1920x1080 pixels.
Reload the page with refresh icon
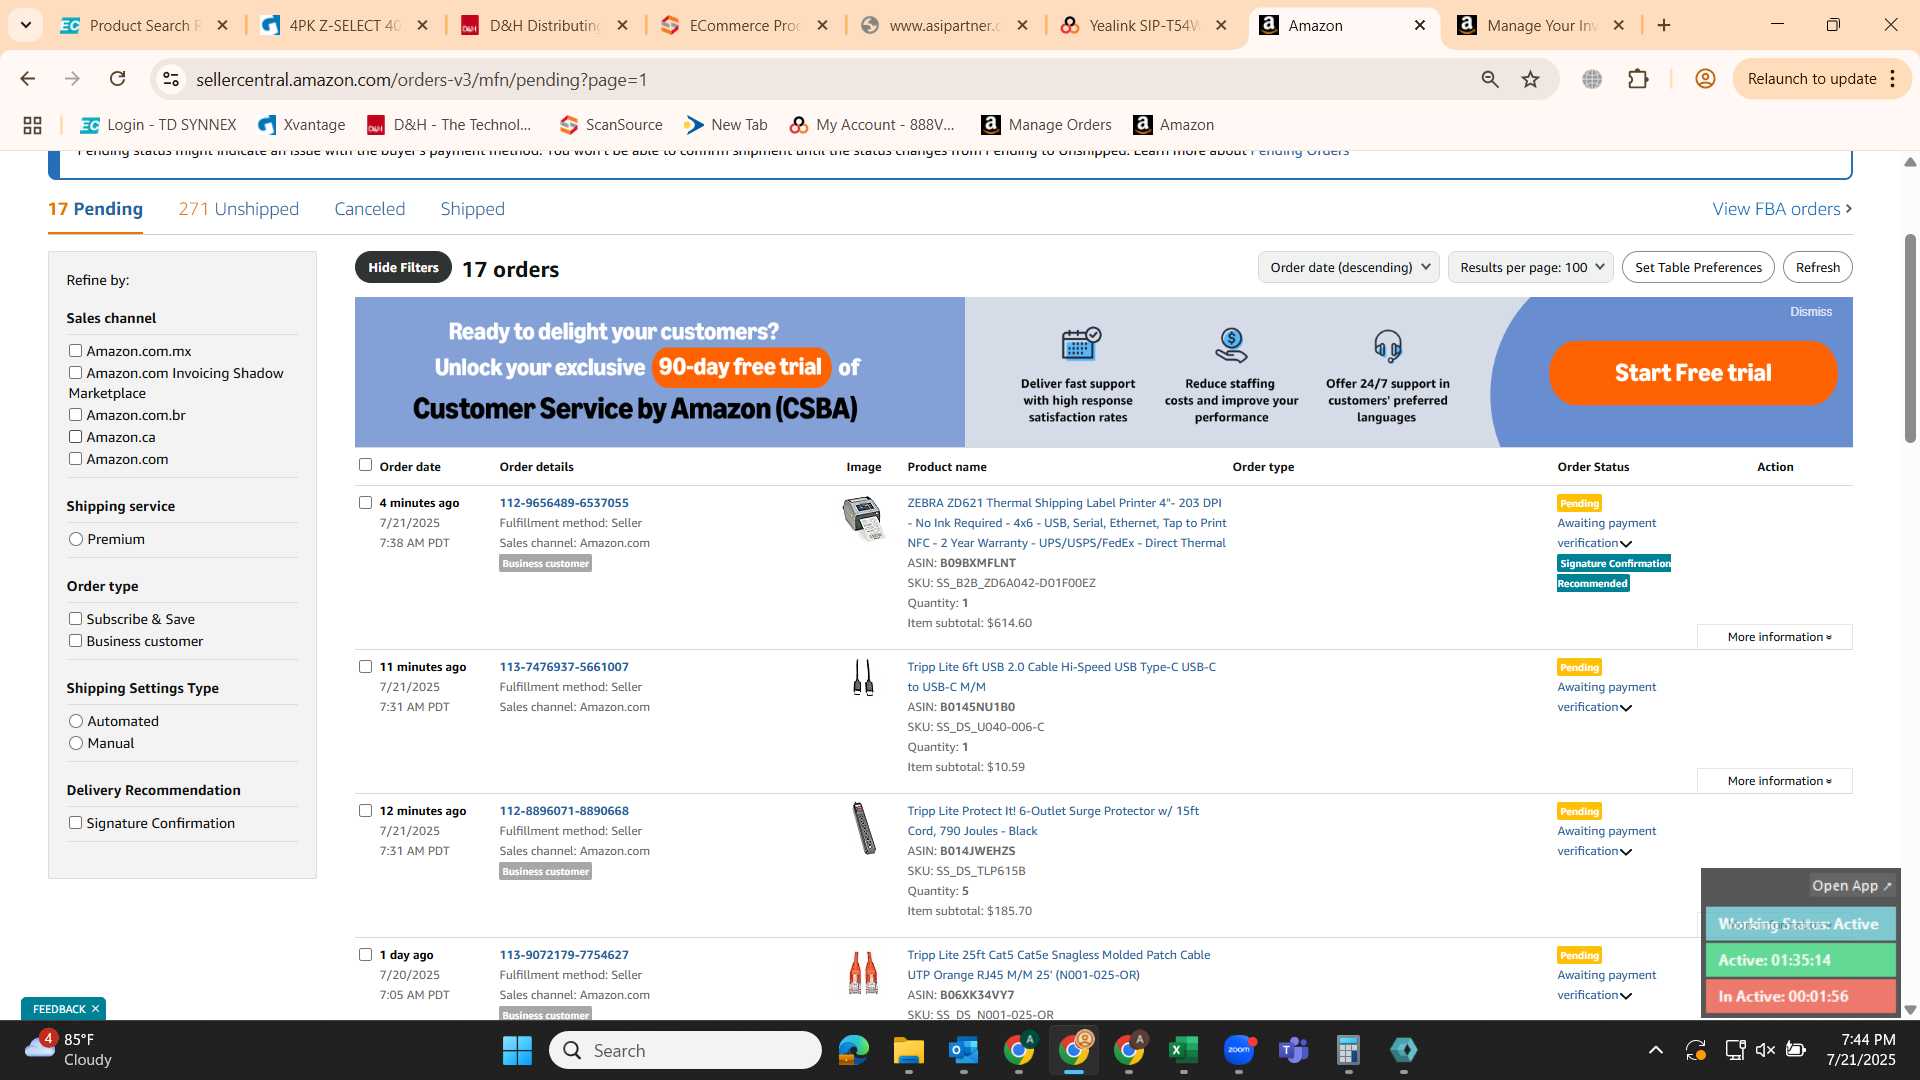tap(118, 79)
